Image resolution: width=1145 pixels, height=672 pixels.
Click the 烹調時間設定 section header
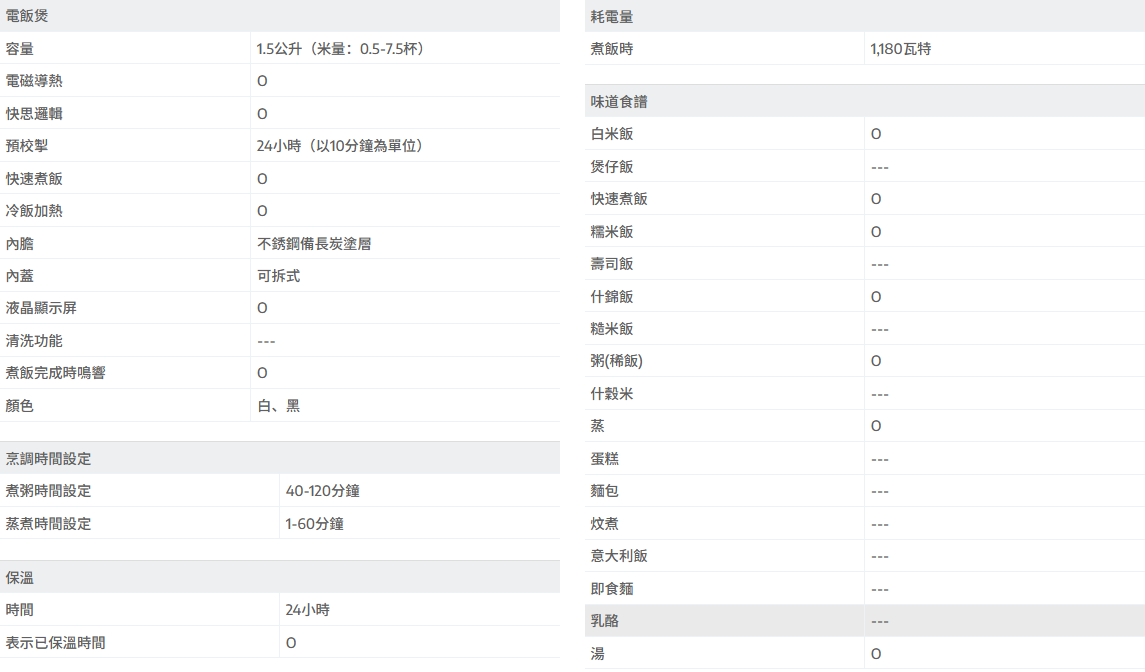coord(48,458)
